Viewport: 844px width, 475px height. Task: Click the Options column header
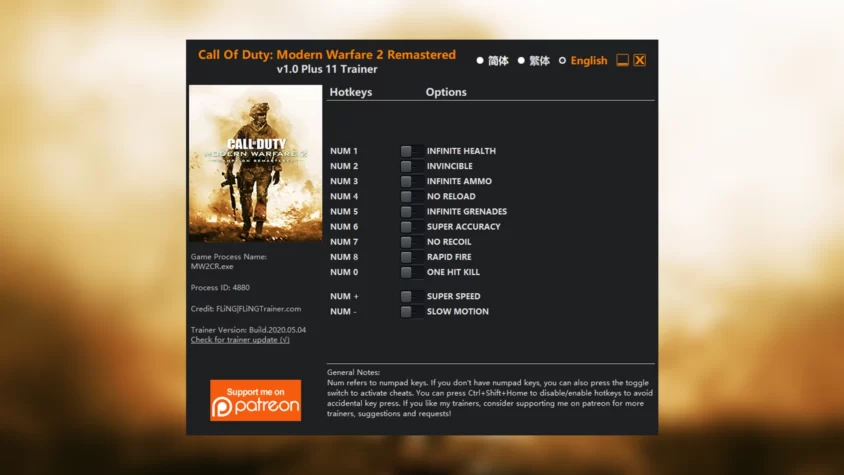click(446, 92)
